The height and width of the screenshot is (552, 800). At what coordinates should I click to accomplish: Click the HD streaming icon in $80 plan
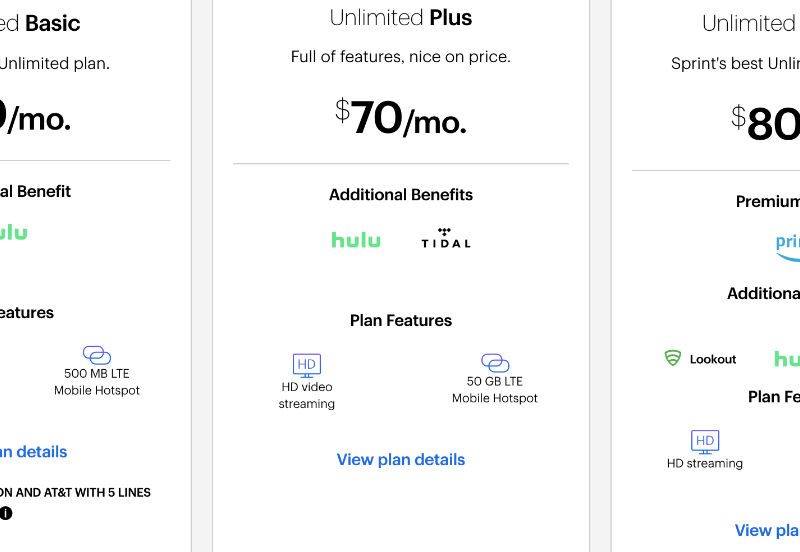click(x=705, y=441)
